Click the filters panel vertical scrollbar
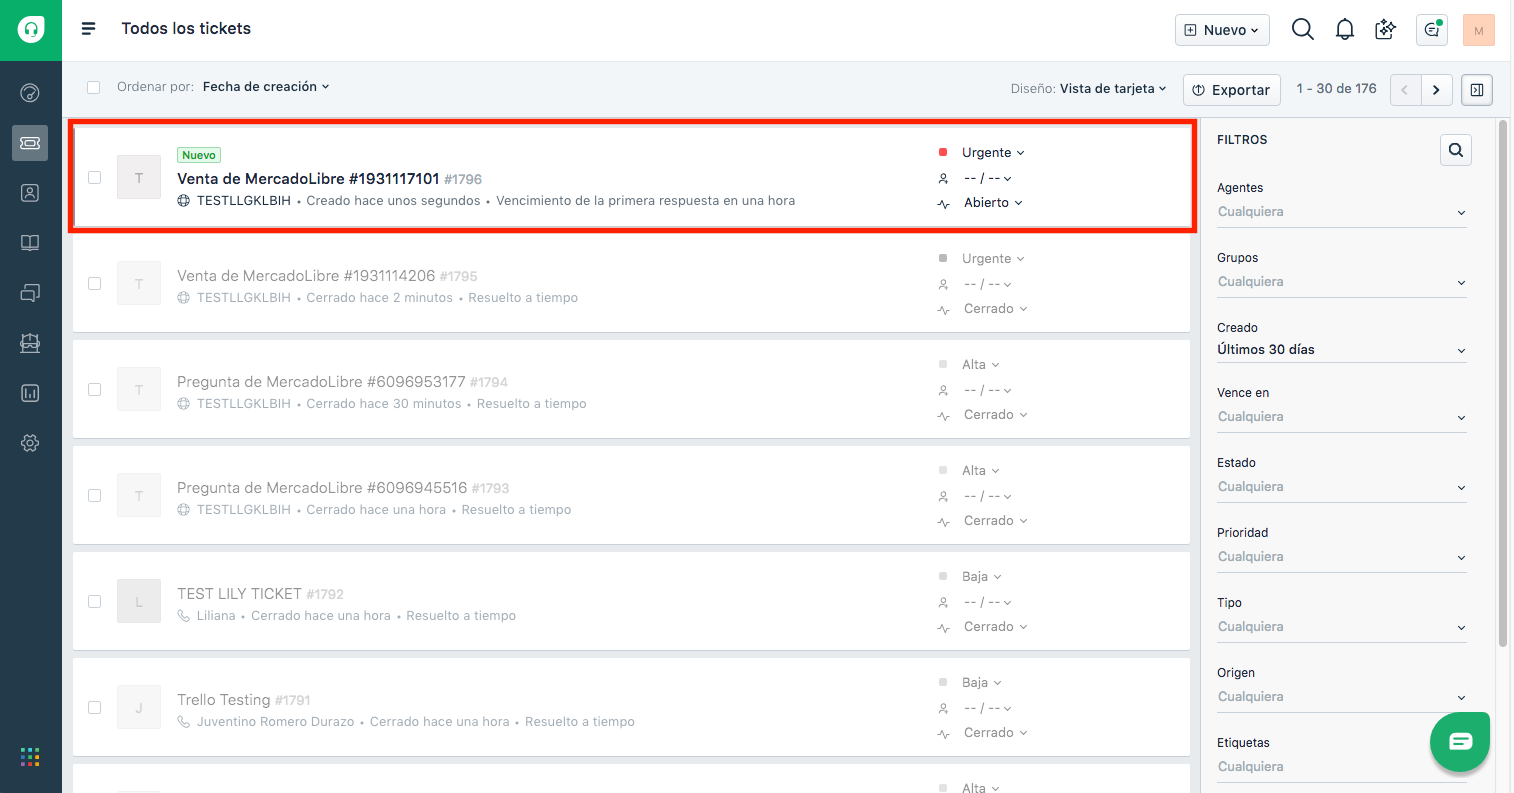1514x793 pixels. [1502, 383]
